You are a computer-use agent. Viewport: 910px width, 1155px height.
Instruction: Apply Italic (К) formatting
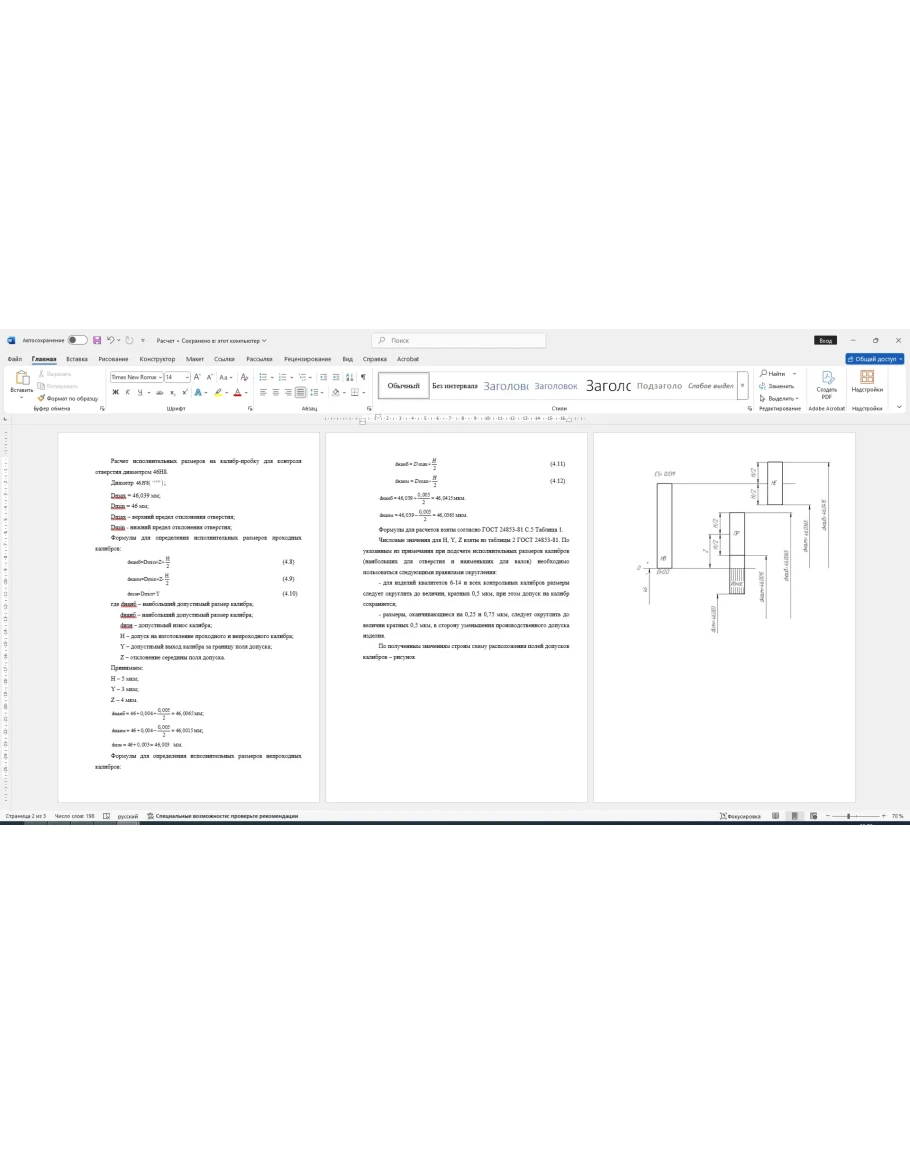click(x=128, y=392)
